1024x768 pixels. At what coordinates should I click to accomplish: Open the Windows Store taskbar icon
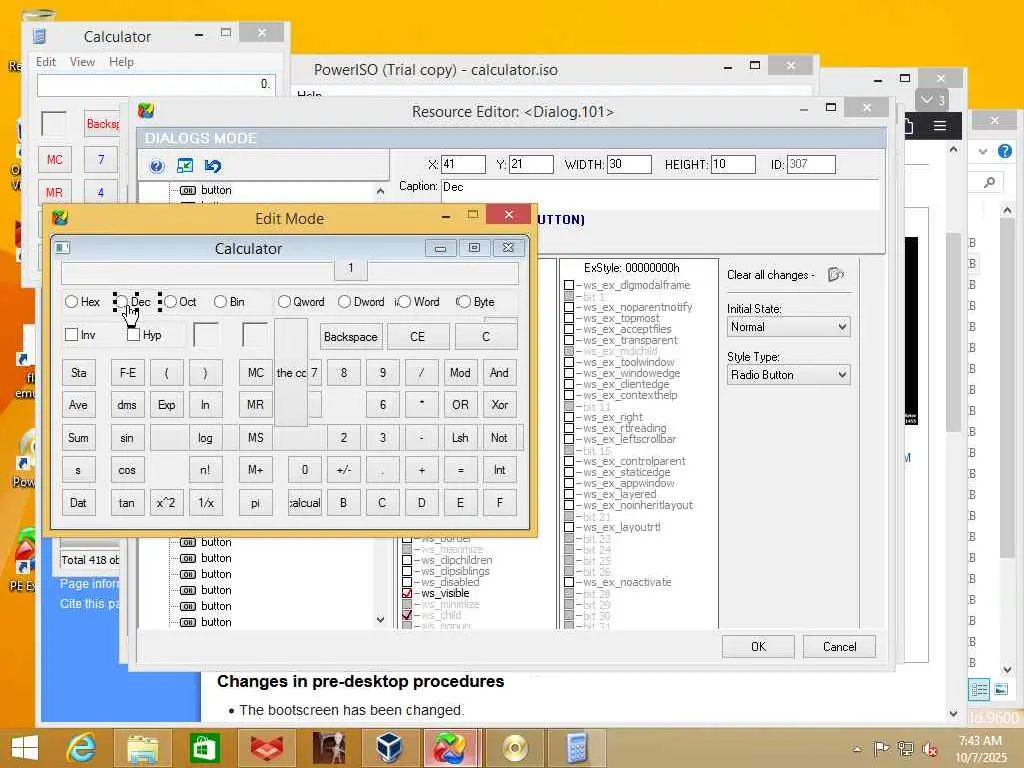pyautogui.click(x=204, y=748)
